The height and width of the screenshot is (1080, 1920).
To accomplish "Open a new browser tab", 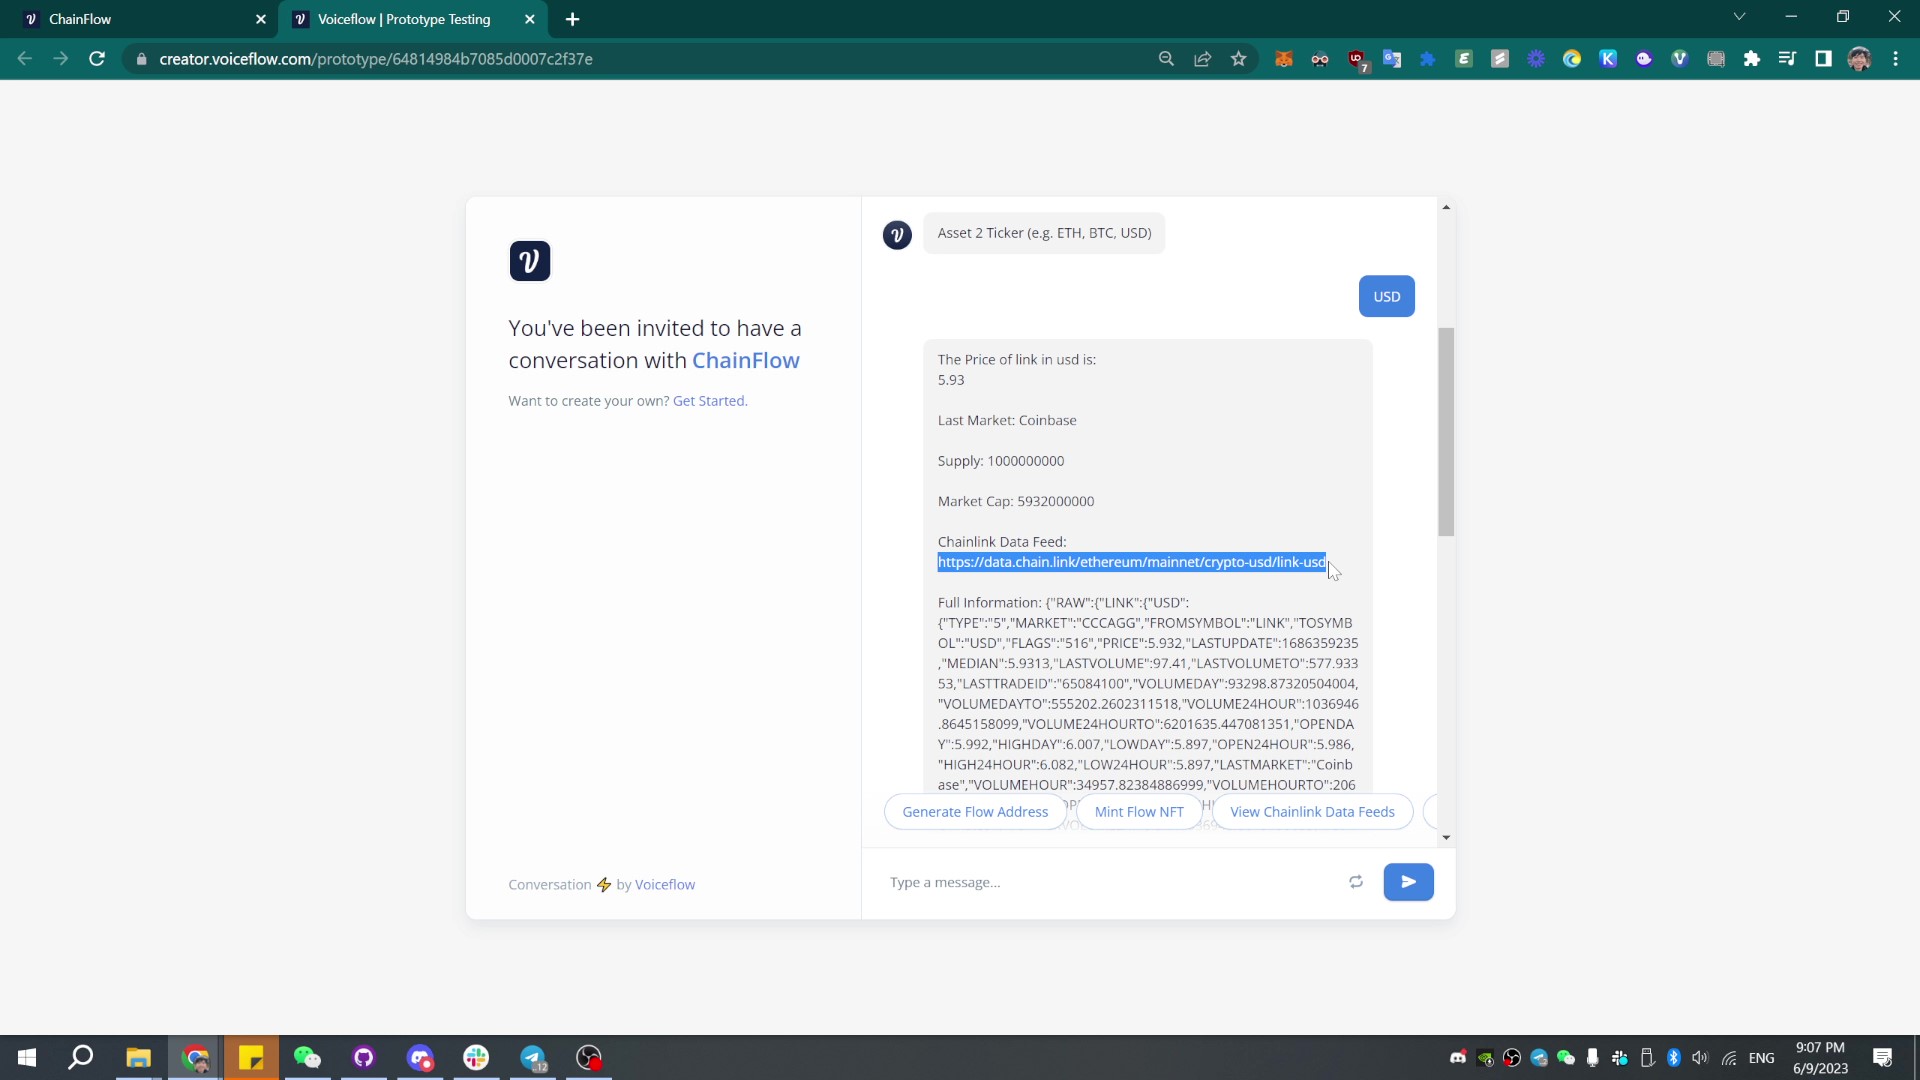I will (x=572, y=19).
